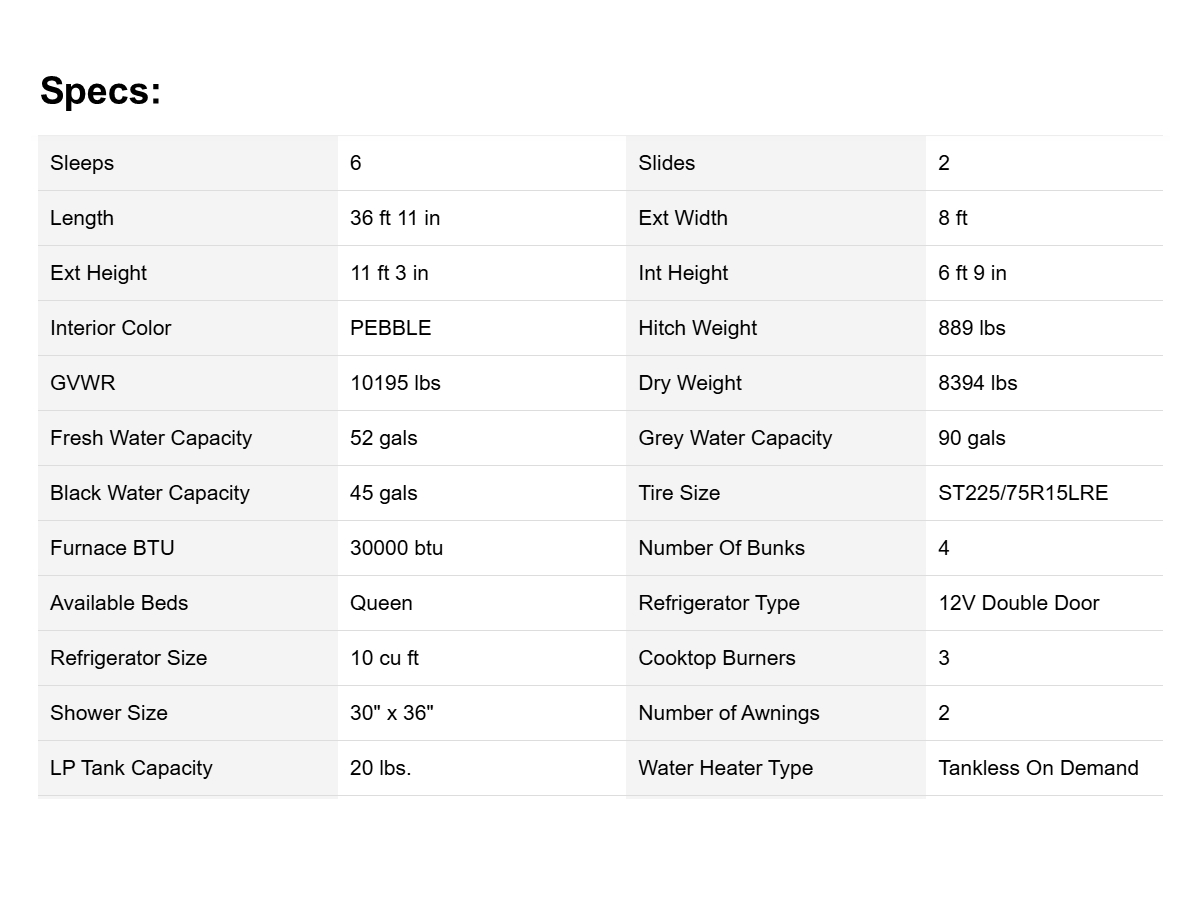Image resolution: width=1200 pixels, height=900 pixels.
Task: Click the LP Tank Capacity label
Action: click(x=131, y=768)
